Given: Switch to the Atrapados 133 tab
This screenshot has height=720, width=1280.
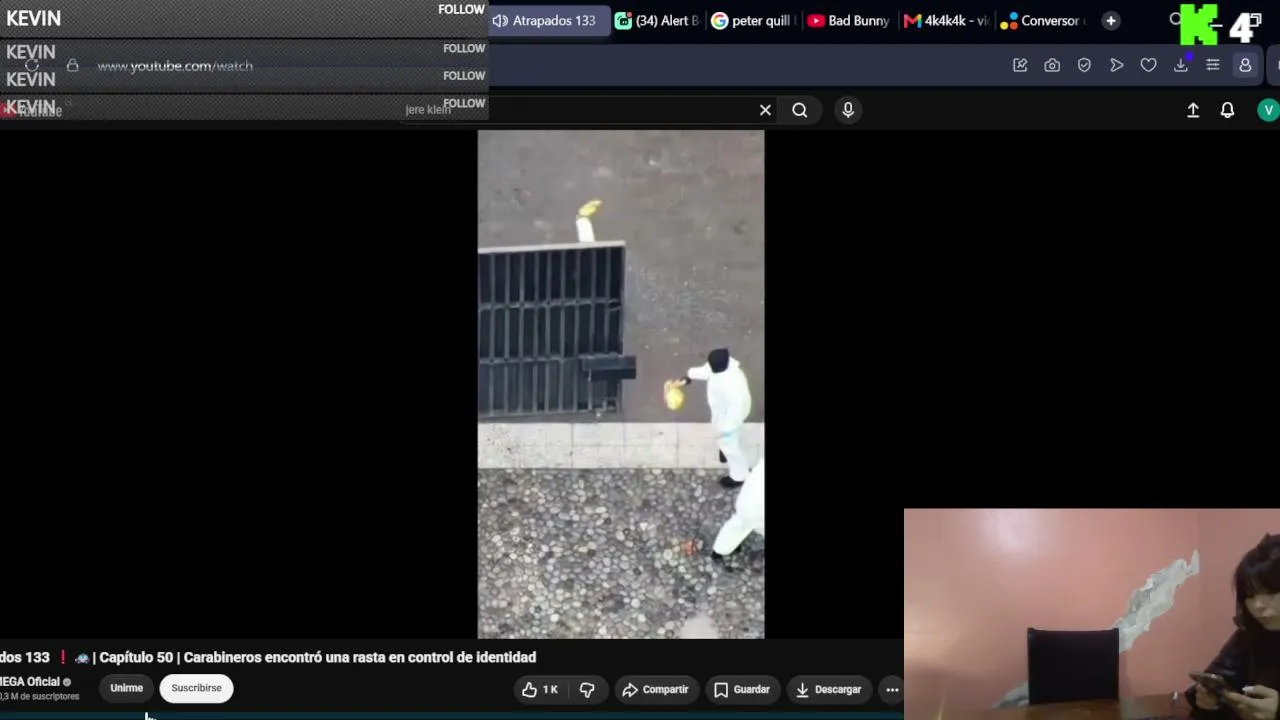Looking at the screenshot, I should coord(549,21).
